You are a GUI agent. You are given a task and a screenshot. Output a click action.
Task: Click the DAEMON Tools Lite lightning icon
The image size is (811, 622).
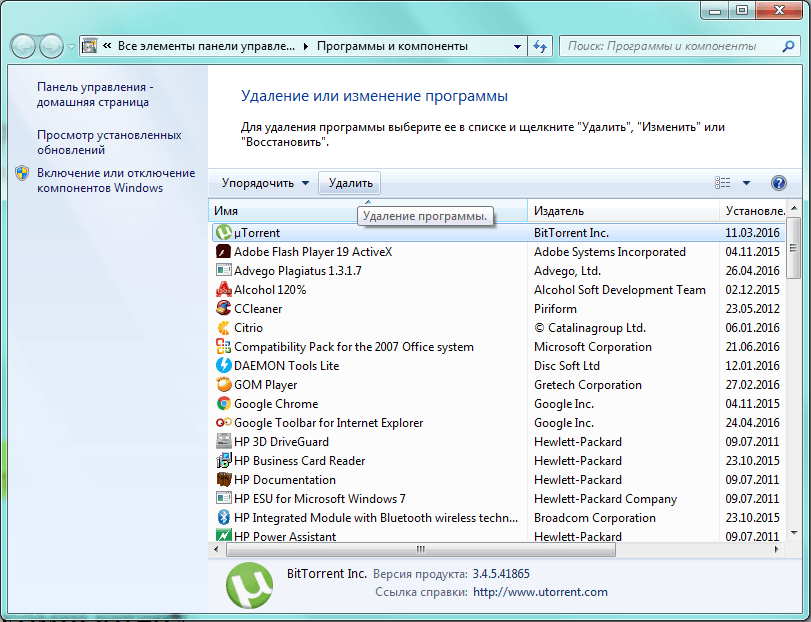[x=223, y=366]
